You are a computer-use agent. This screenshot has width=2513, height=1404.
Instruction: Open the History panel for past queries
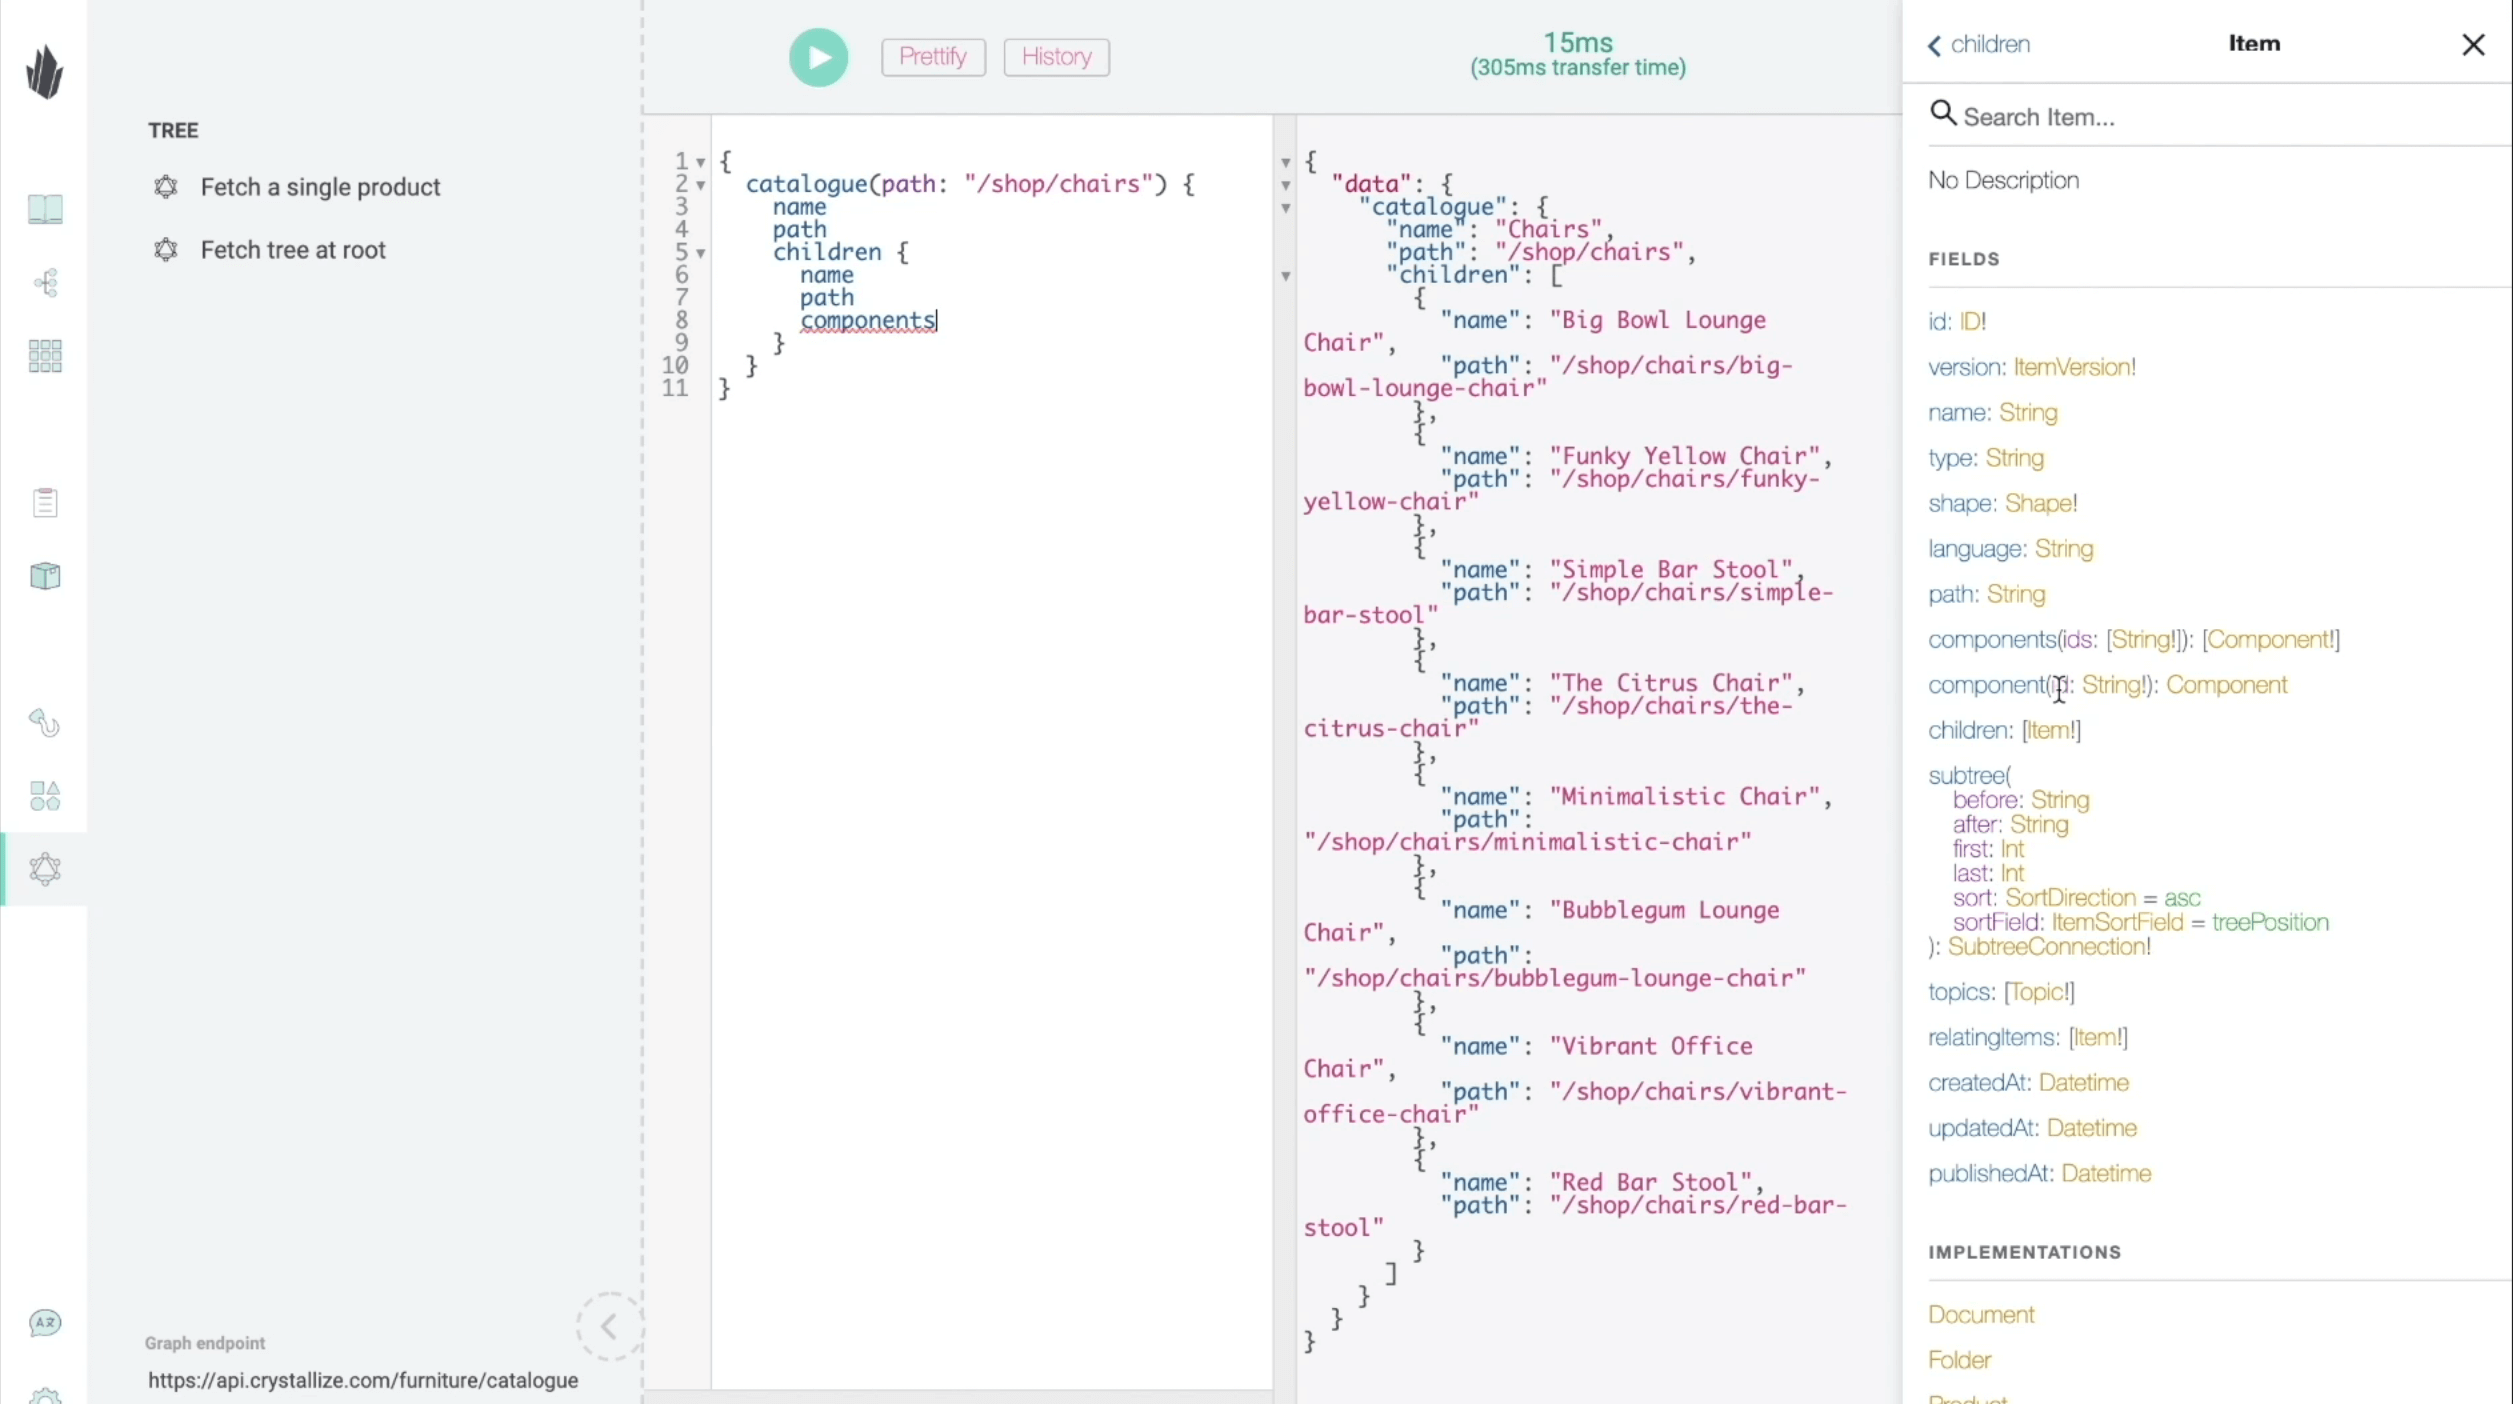[x=1056, y=55]
